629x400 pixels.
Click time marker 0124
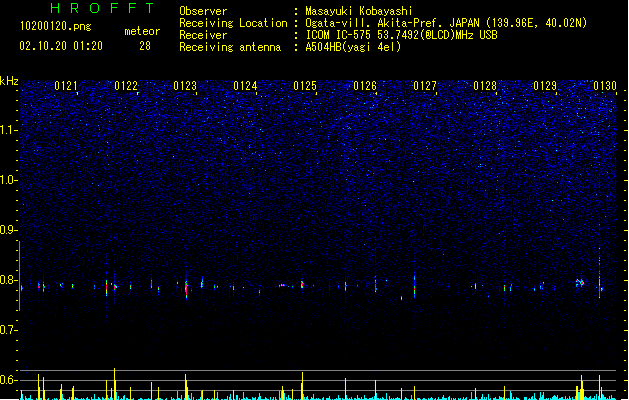[245, 86]
